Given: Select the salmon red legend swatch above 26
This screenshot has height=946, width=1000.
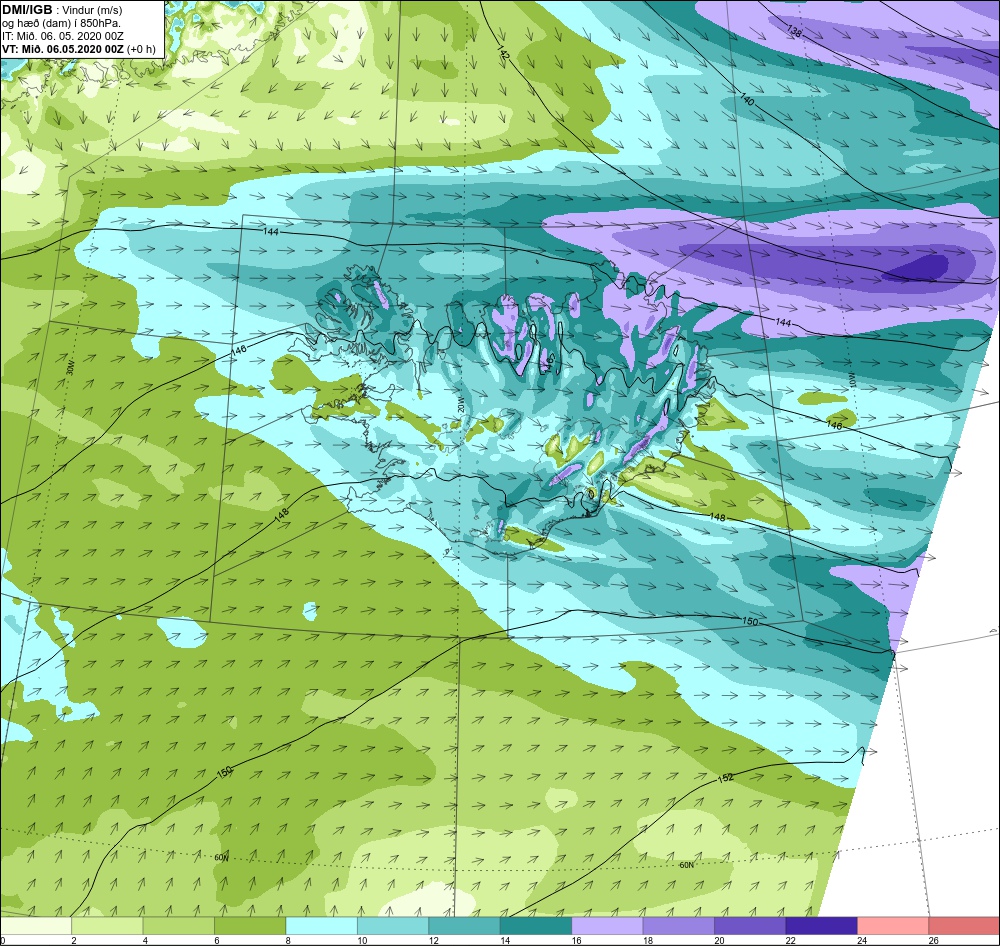Looking at the screenshot, I should tap(964, 925).
